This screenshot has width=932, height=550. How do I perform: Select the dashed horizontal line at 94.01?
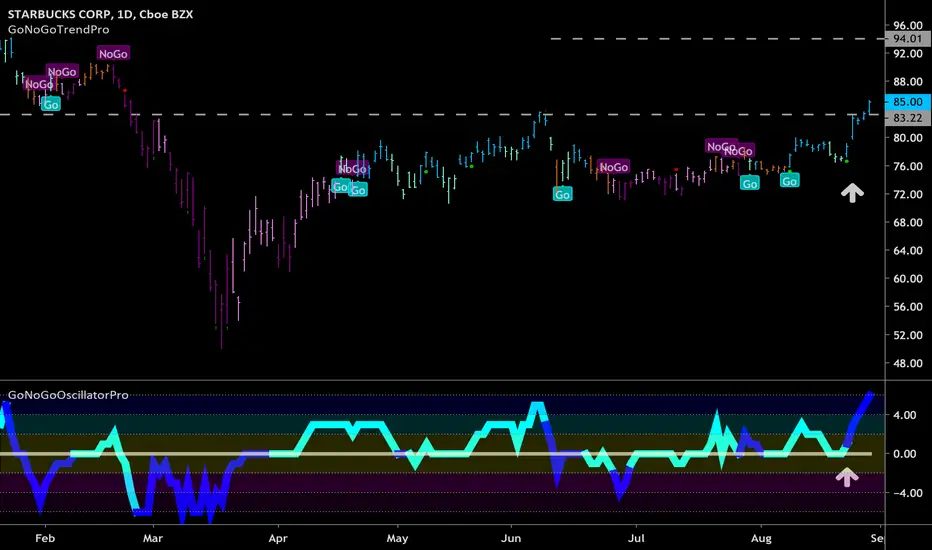717,39
